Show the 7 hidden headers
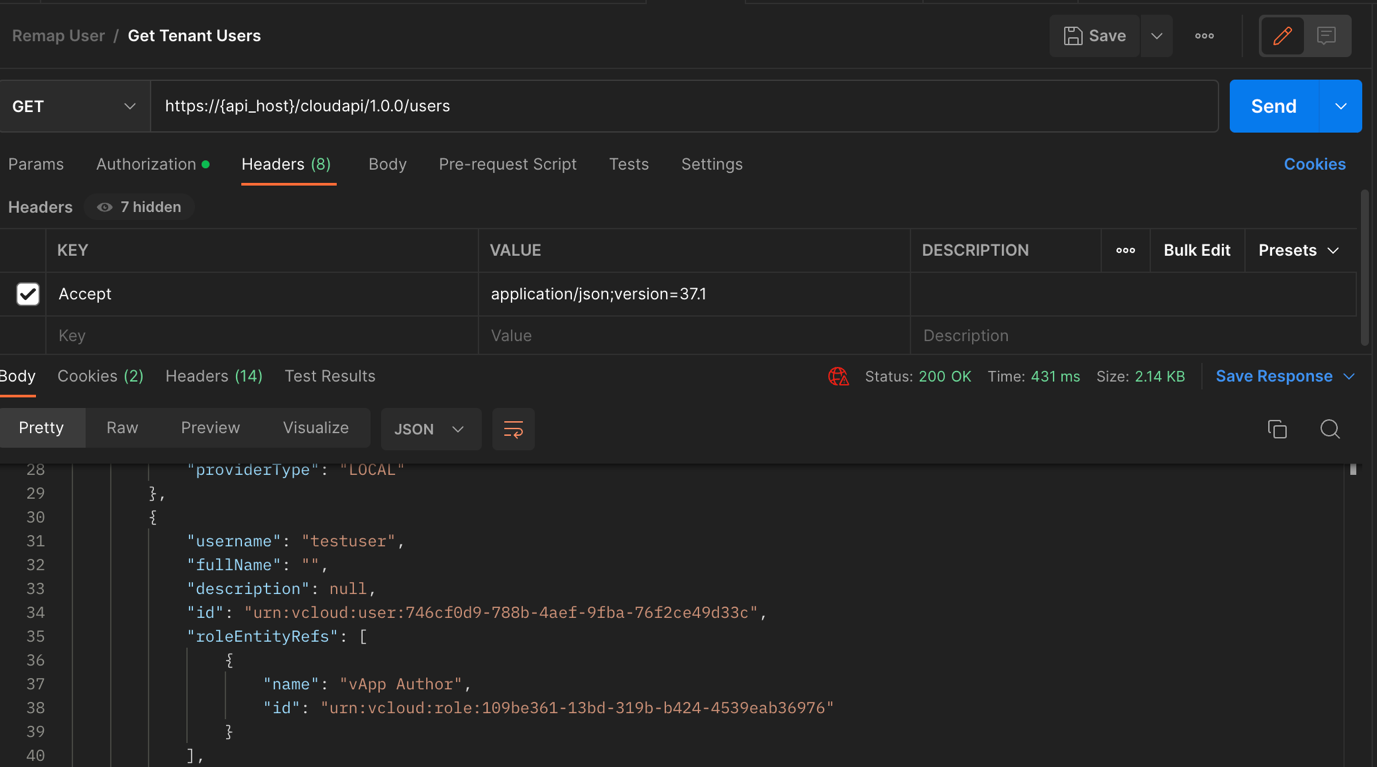 tap(139, 207)
